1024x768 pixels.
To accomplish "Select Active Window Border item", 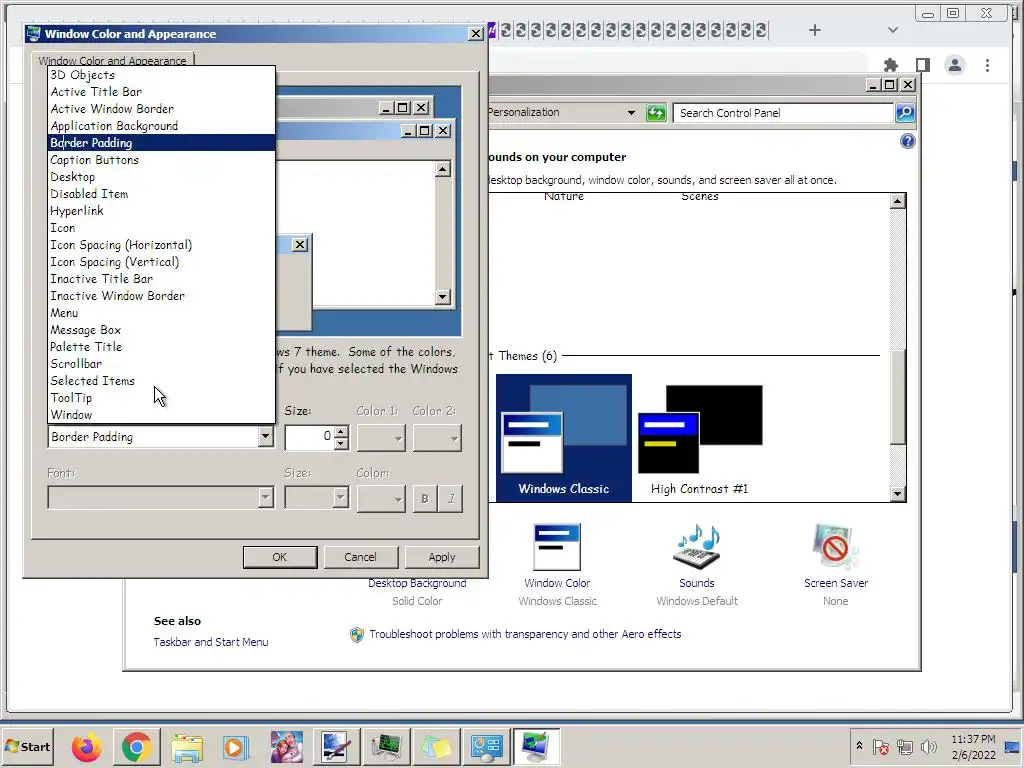I will [x=161, y=108].
